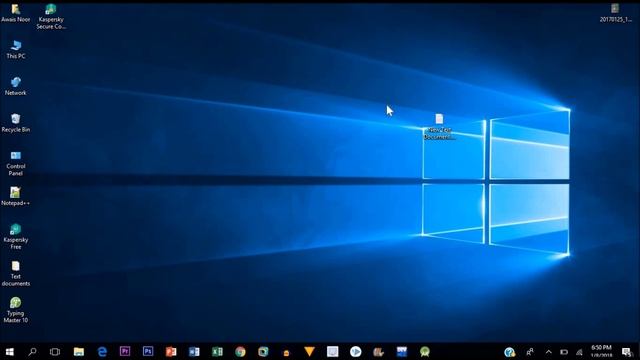The image size is (640, 360).
Task: Launch Microsoft Word from taskbar
Action: (194, 351)
